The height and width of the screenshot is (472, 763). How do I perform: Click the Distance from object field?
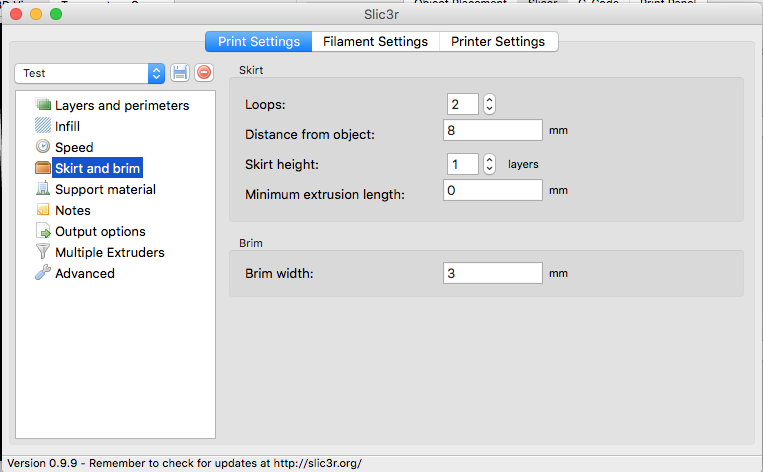[493, 130]
